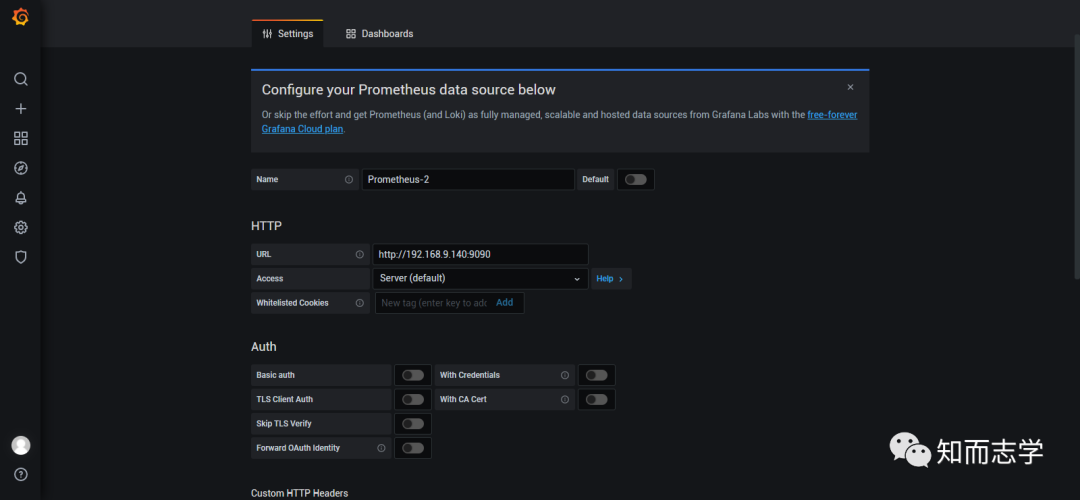
Task: Enable the Skip TLS Verify toggle
Action: pyautogui.click(x=412, y=424)
